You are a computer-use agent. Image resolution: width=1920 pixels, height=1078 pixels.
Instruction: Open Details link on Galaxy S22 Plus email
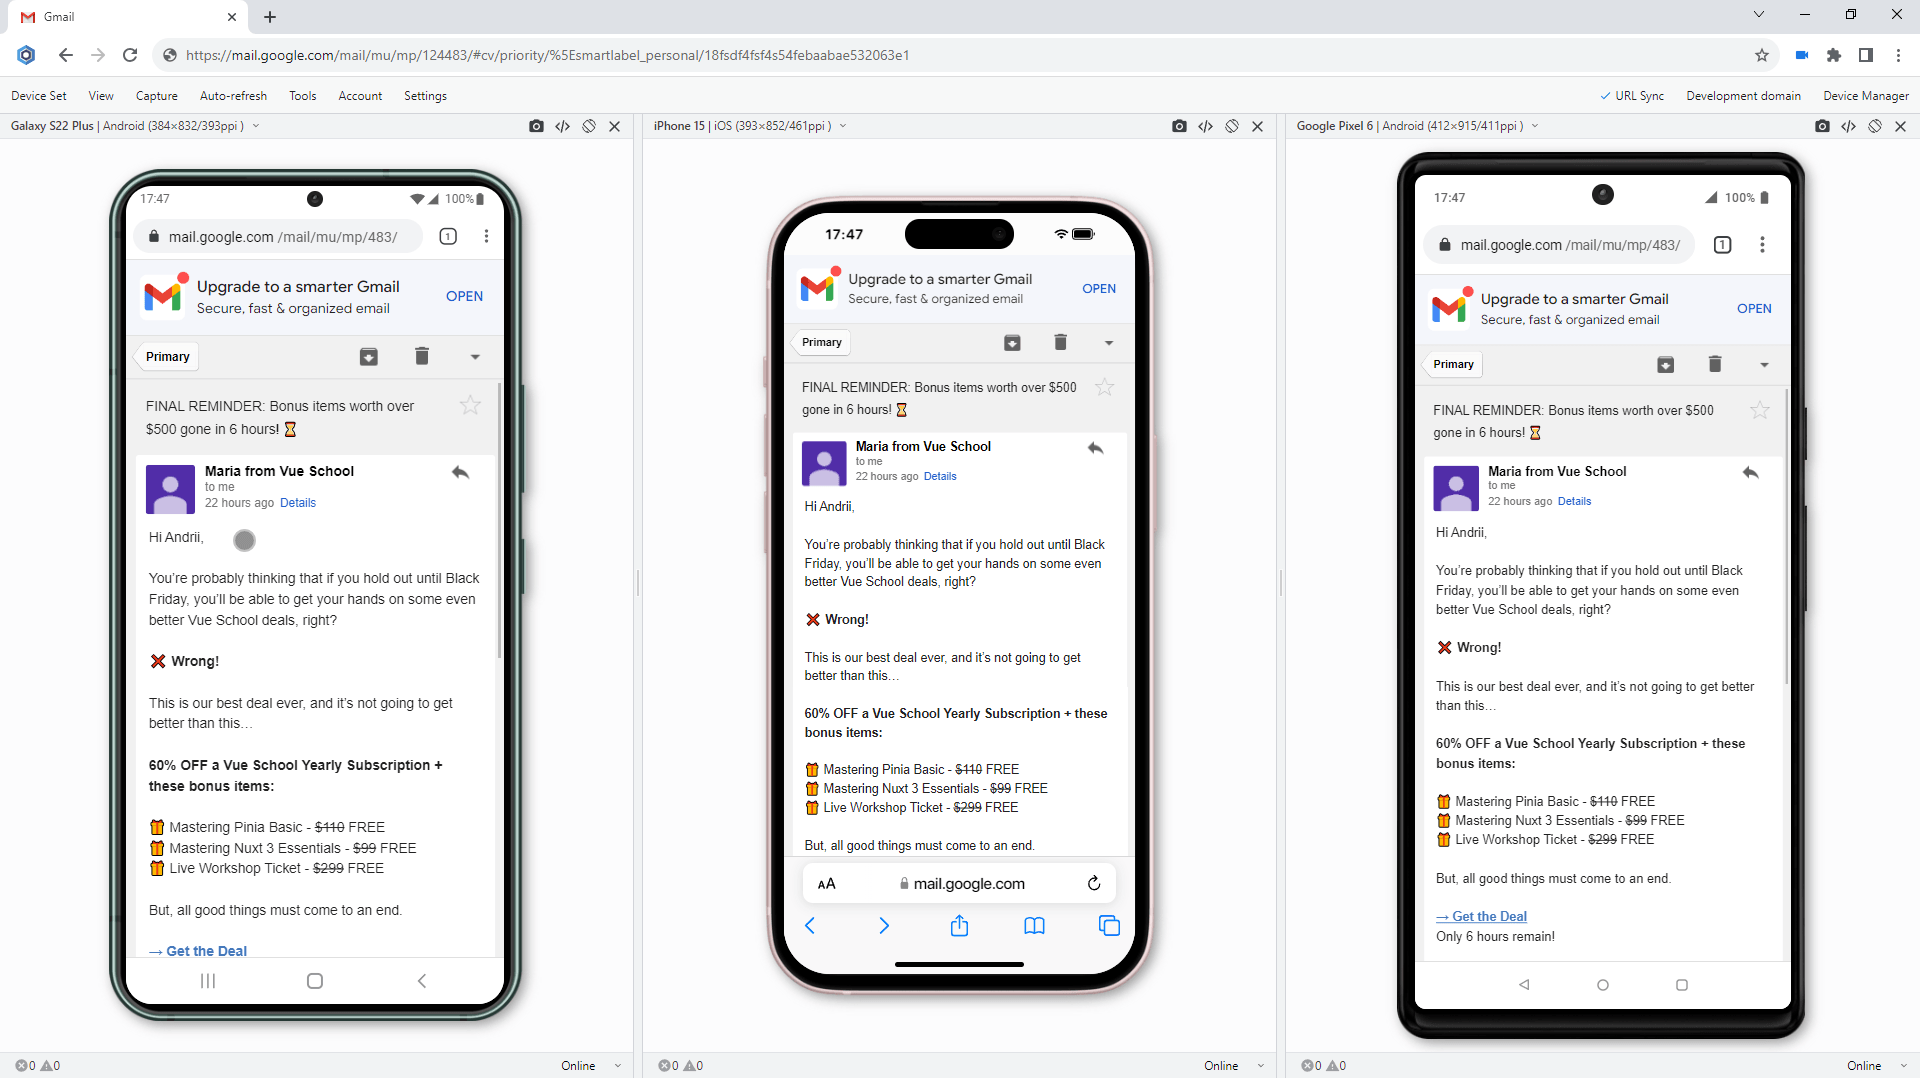[x=298, y=503]
